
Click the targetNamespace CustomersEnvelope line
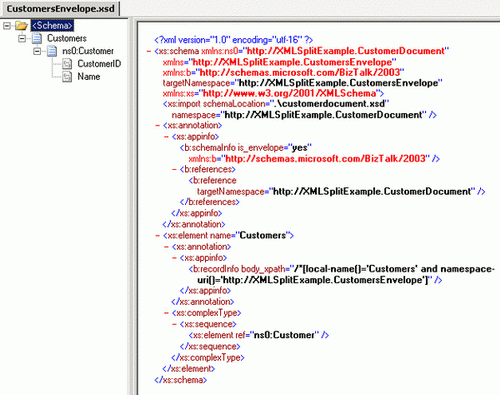(302, 83)
